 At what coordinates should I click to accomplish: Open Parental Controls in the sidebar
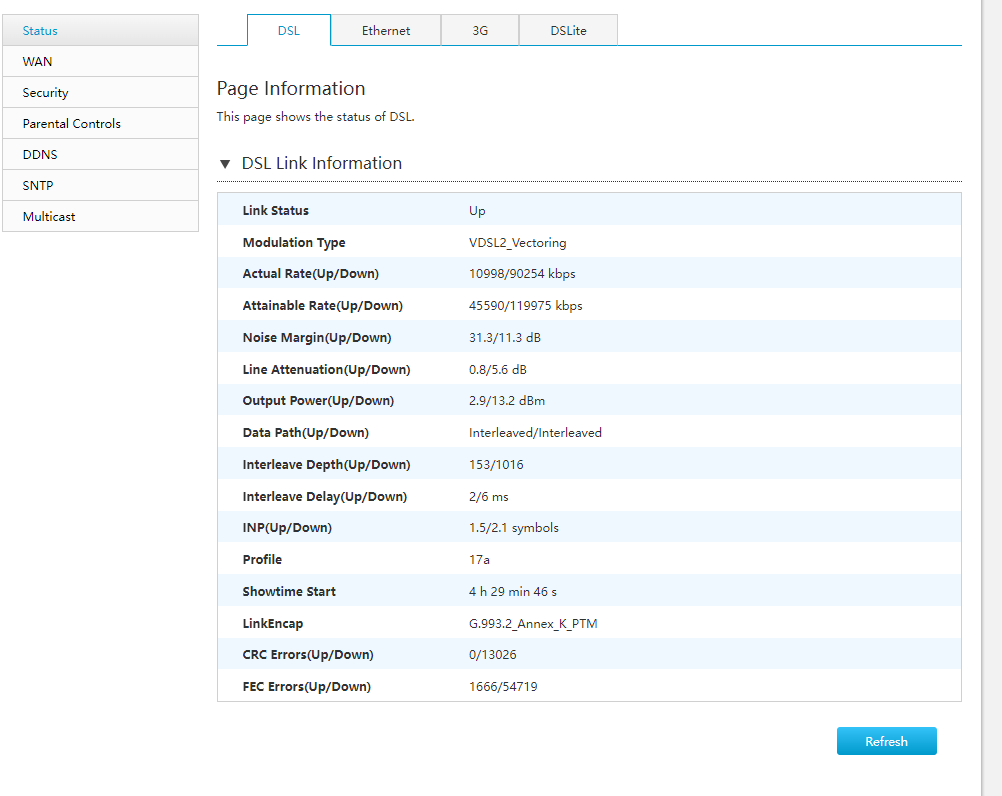click(100, 123)
